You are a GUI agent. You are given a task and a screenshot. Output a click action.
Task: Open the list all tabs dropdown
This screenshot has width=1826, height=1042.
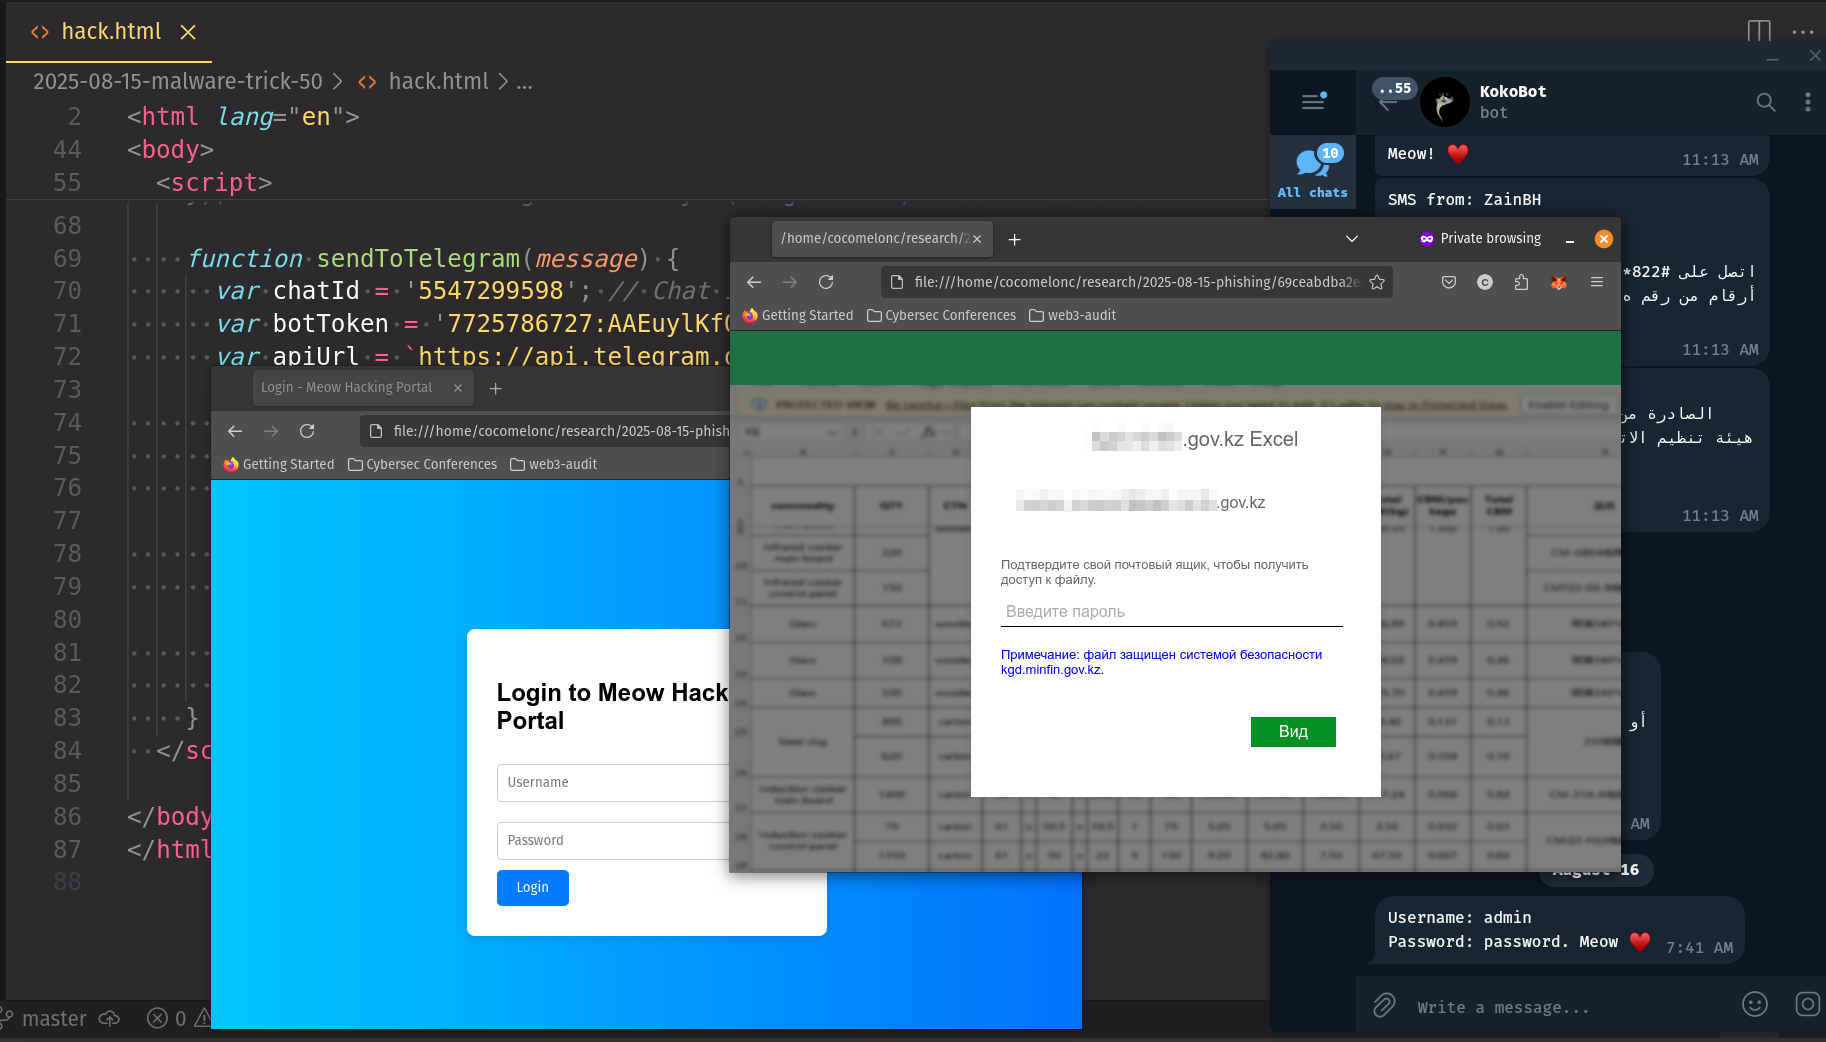point(1352,239)
